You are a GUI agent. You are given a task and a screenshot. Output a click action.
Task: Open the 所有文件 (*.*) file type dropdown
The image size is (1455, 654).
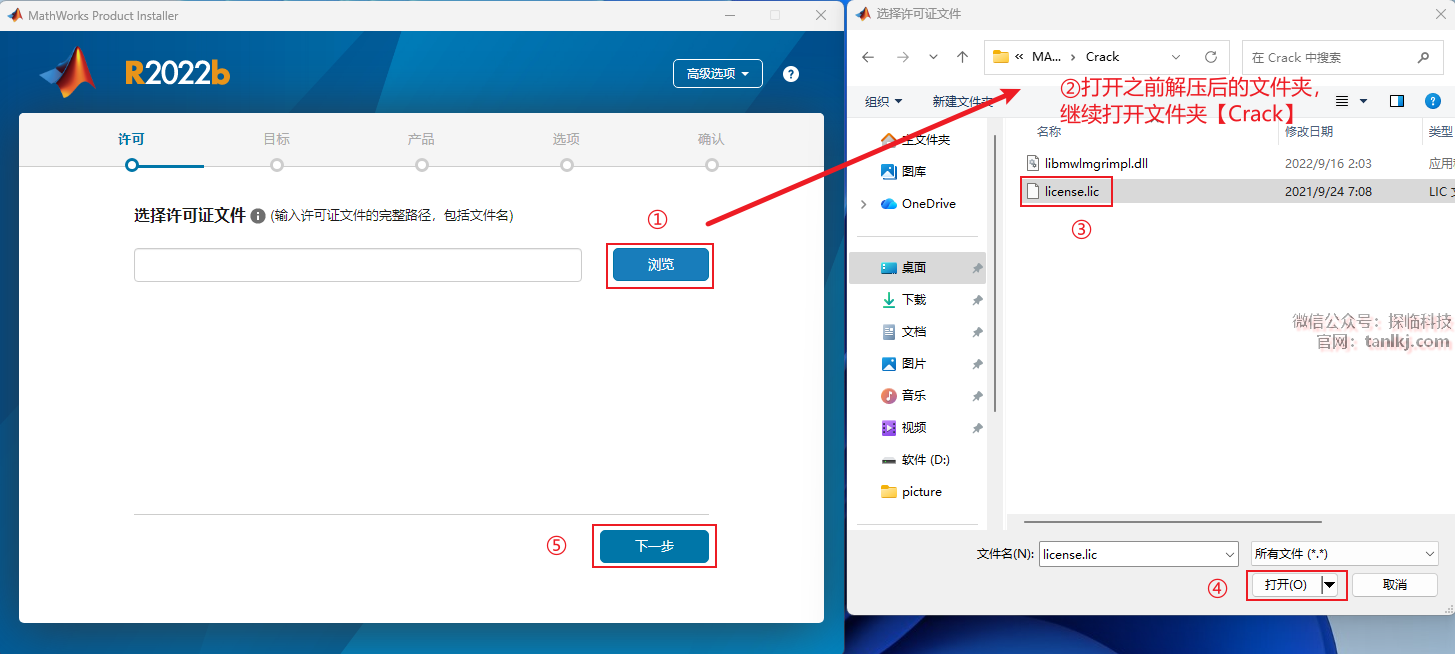[1345, 553]
